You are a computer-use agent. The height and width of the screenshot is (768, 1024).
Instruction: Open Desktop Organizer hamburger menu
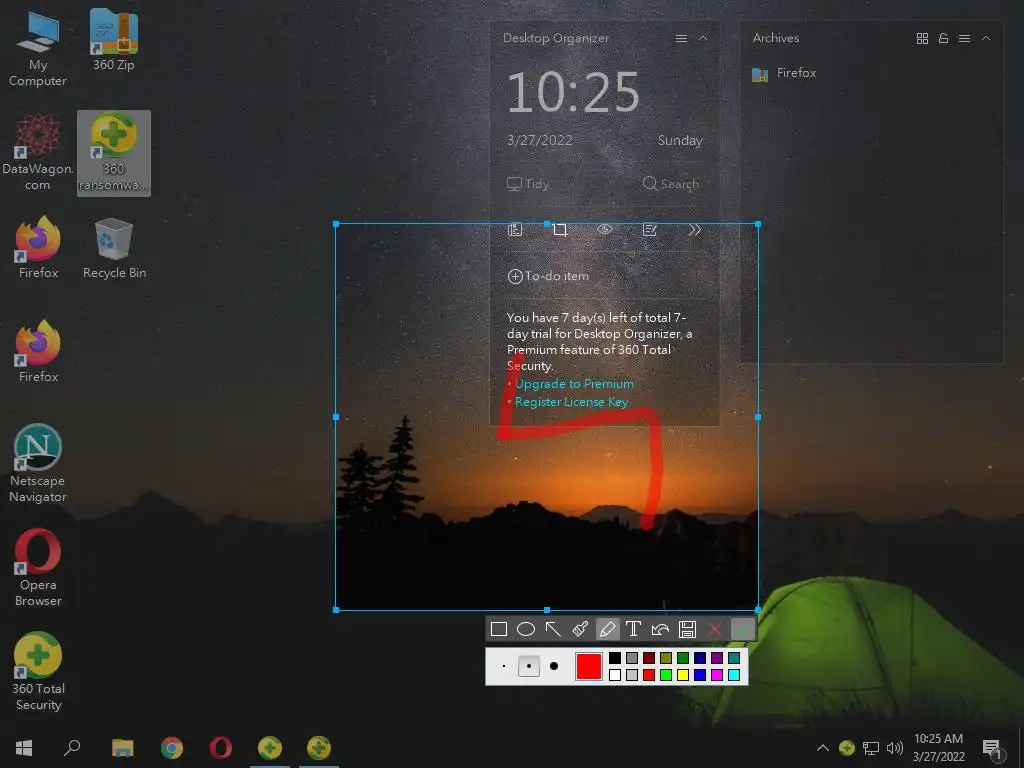click(681, 39)
